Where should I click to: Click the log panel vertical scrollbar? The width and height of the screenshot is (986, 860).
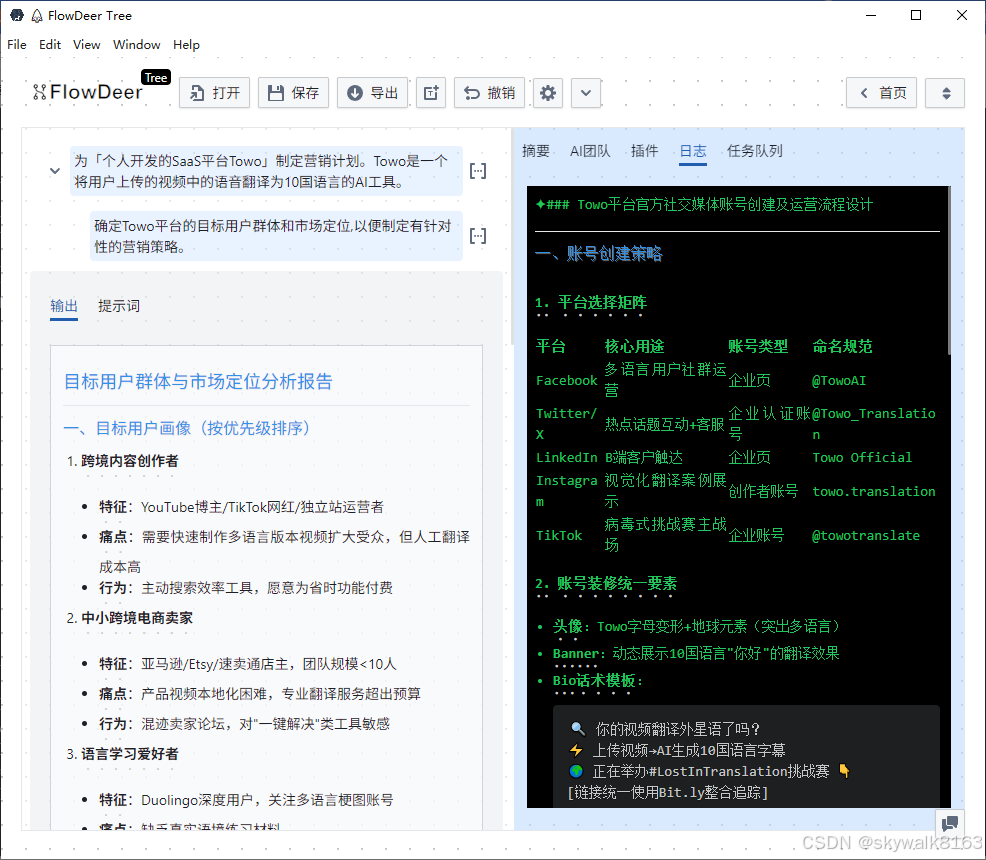[948, 270]
